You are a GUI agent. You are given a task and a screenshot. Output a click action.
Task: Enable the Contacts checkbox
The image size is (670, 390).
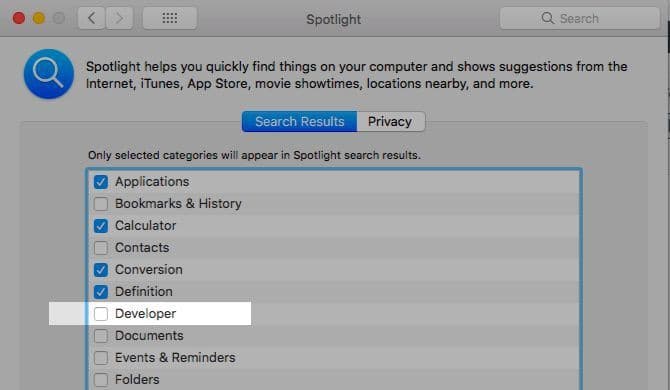click(x=101, y=248)
